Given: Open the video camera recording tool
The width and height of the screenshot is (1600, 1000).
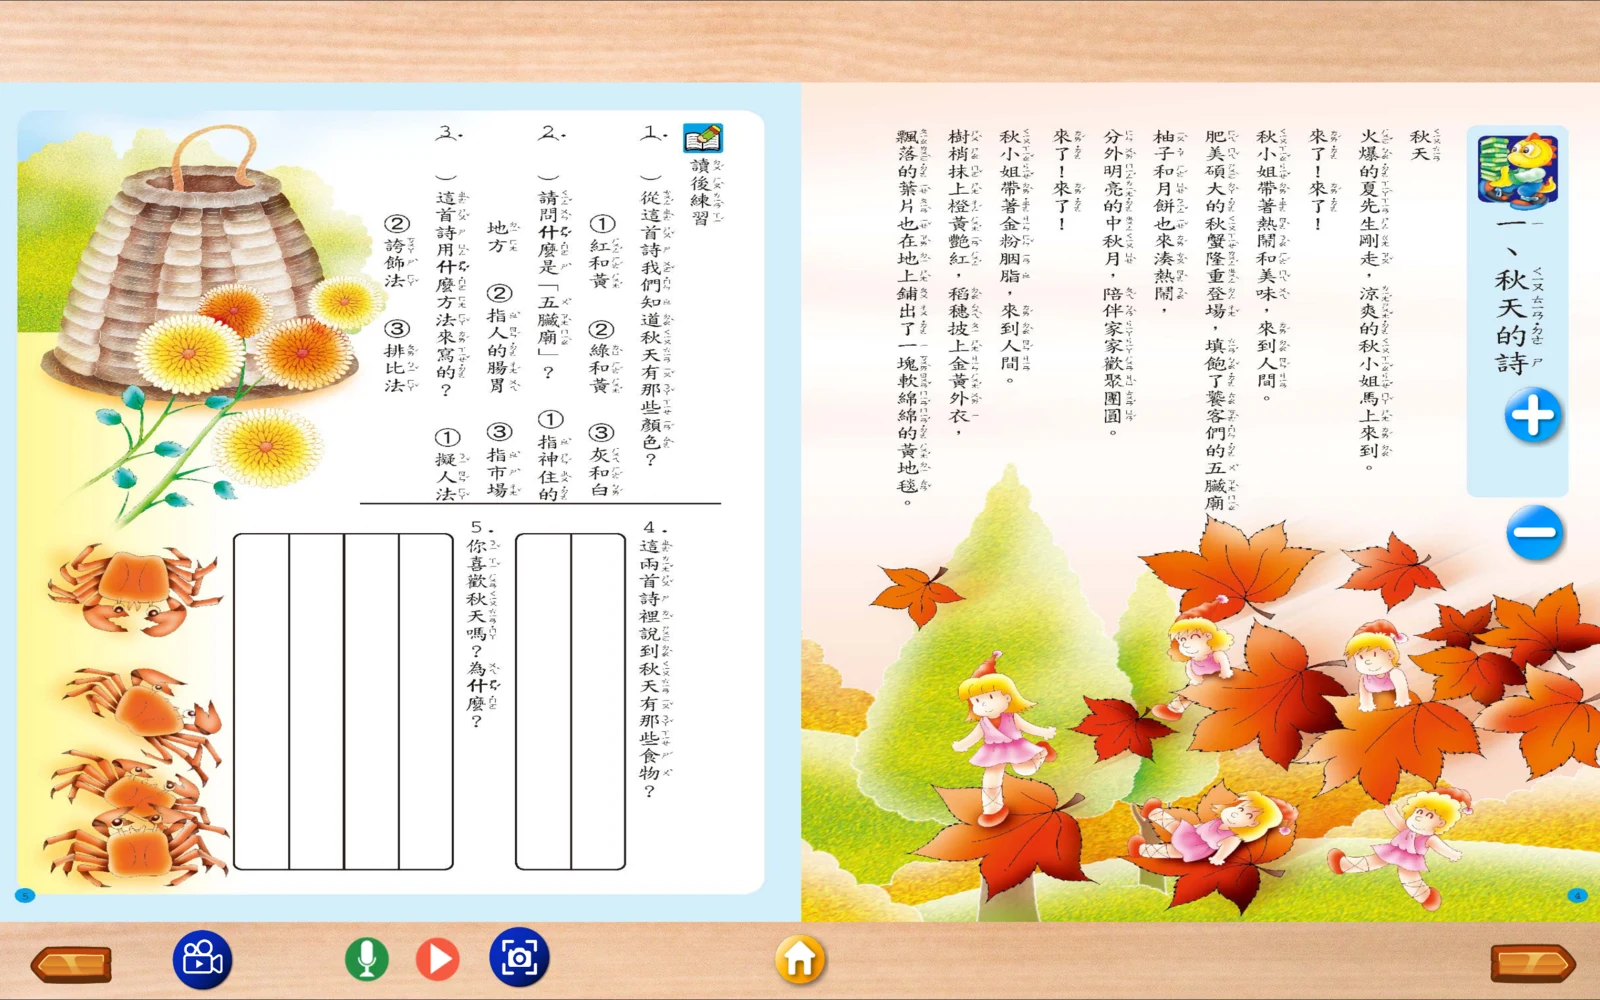Looking at the screenshot, I should pos(203,960).
